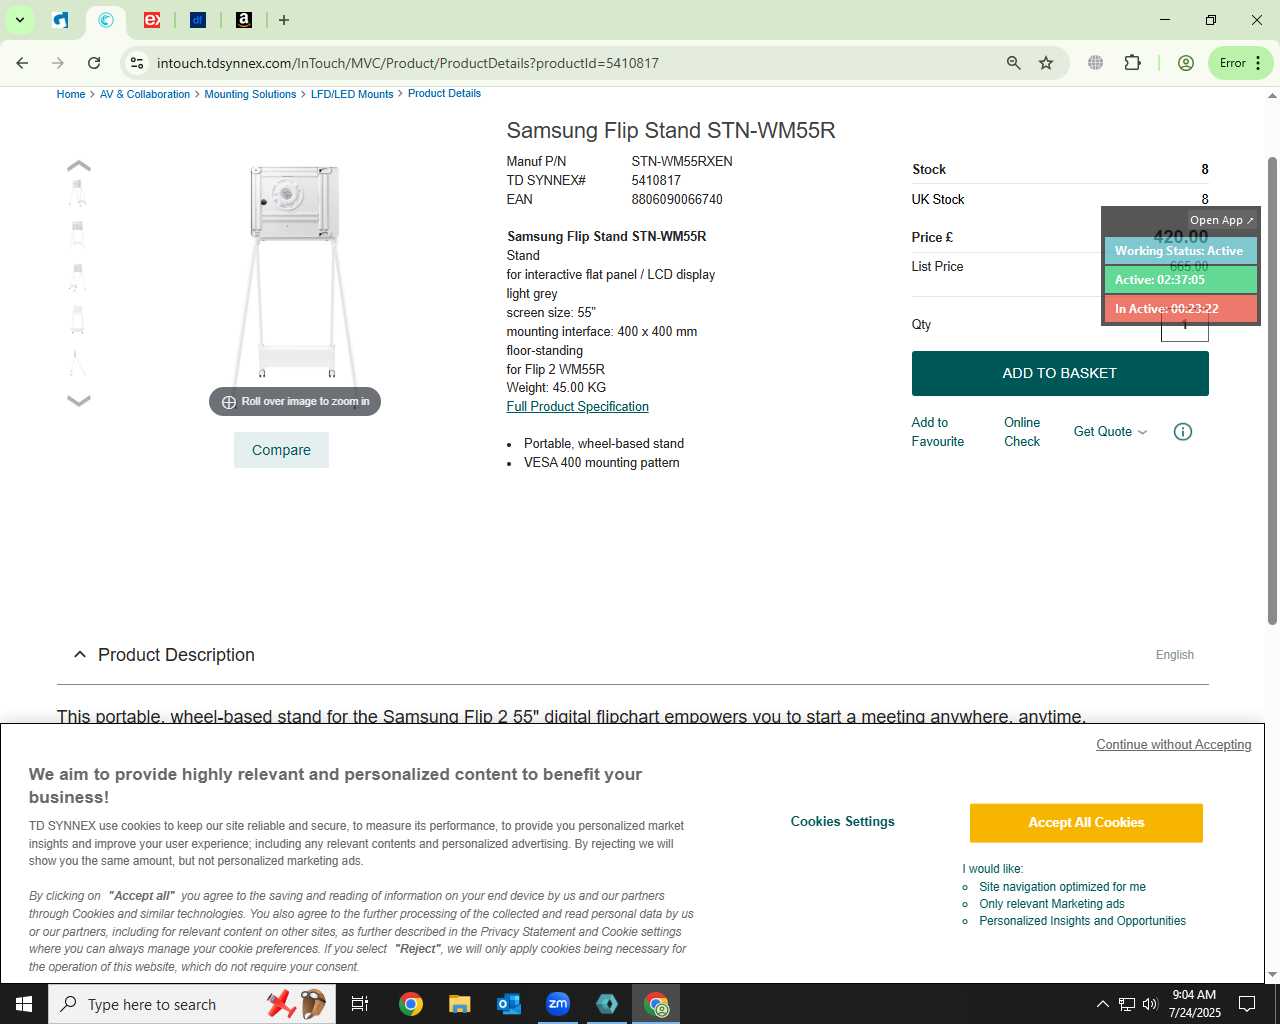This screenshot has height=1024, width=1280.
Task: Click the network status tray icon
Action: coord(1127,1004)
